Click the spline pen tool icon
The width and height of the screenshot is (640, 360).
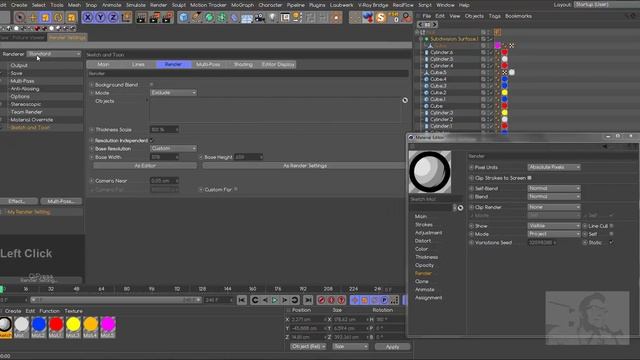click(197, 18)
